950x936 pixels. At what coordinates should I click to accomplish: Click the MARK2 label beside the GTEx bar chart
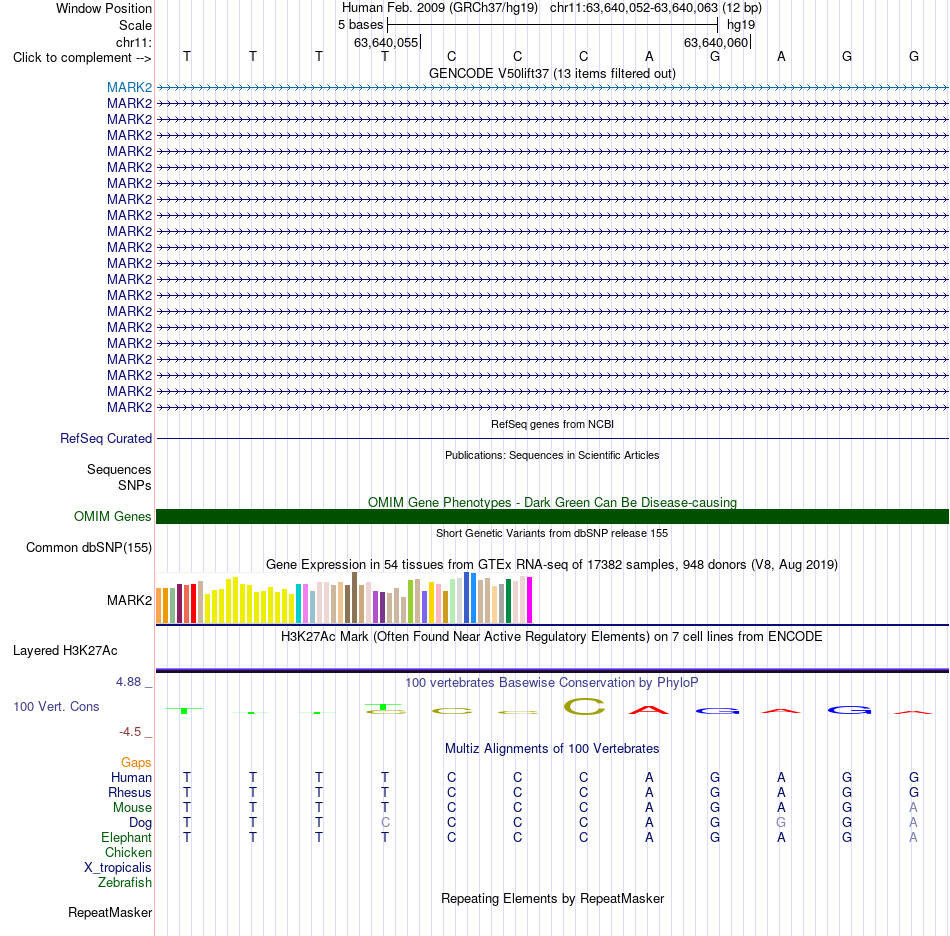[129, 600]
